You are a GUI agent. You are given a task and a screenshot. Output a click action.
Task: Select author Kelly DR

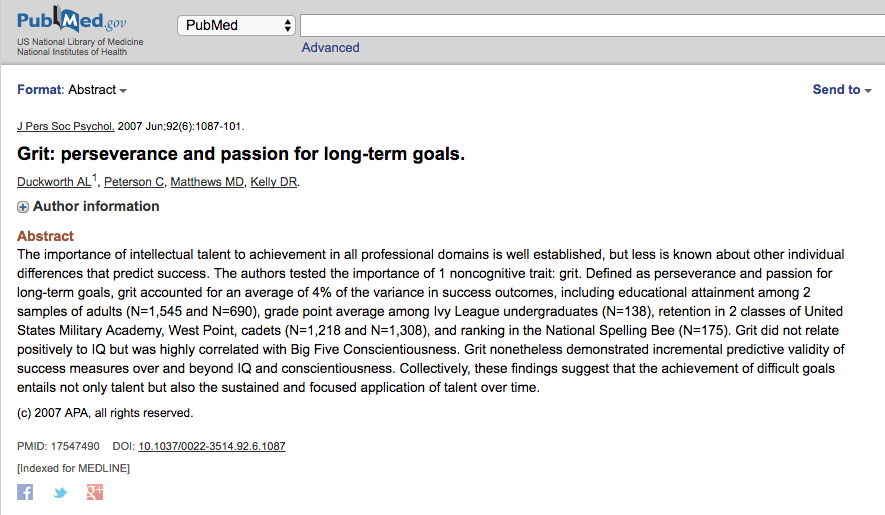274,182
